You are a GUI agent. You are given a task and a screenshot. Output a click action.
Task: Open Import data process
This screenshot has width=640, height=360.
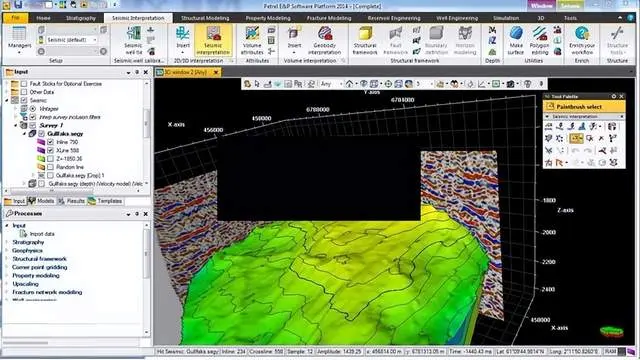coord(42,234)
